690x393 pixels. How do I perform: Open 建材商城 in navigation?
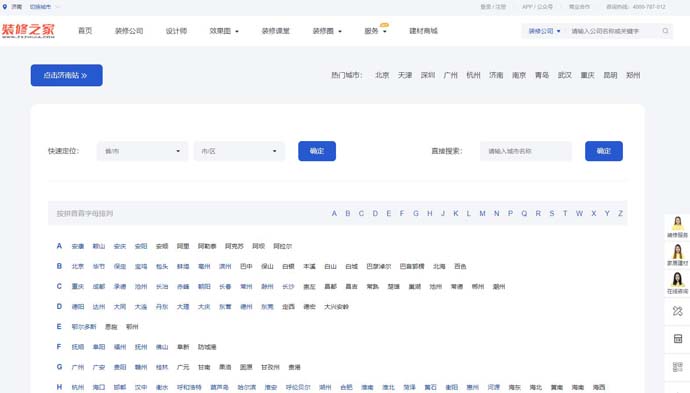point(423,31)
